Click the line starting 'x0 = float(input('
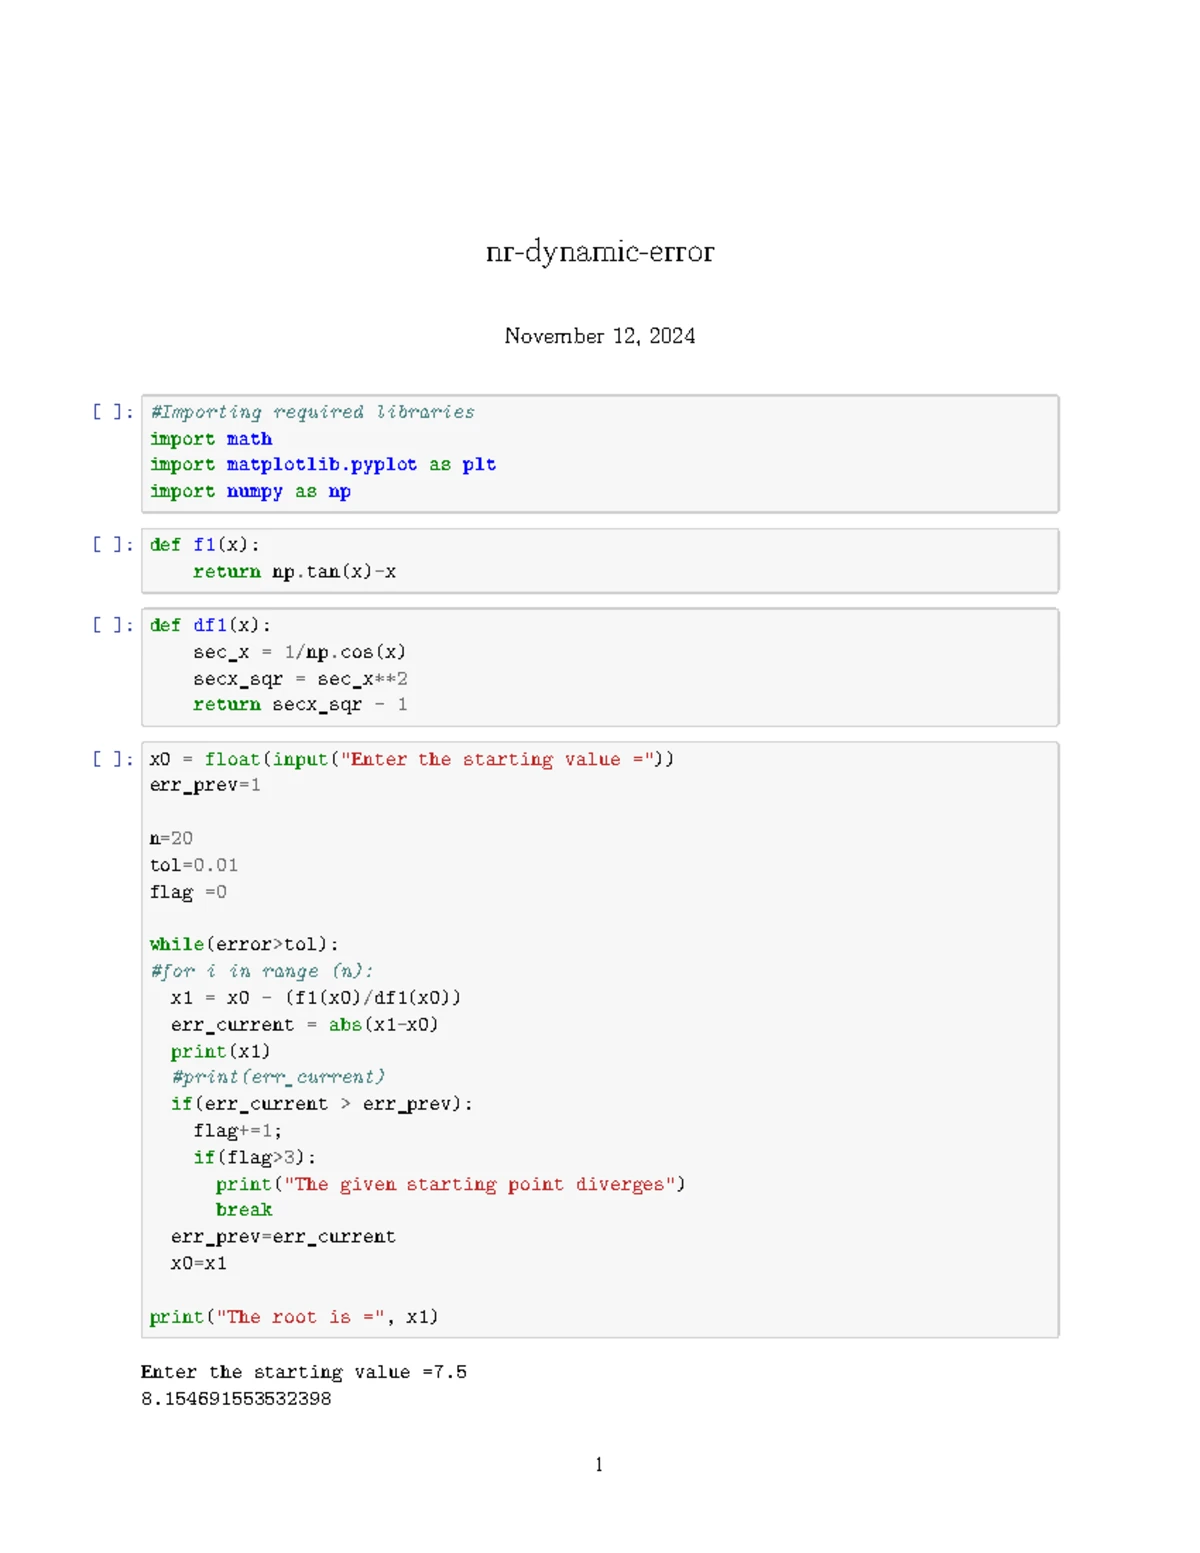This screenshot has width=1200, height=1553. pyautogui.click(x=412, y=759)
